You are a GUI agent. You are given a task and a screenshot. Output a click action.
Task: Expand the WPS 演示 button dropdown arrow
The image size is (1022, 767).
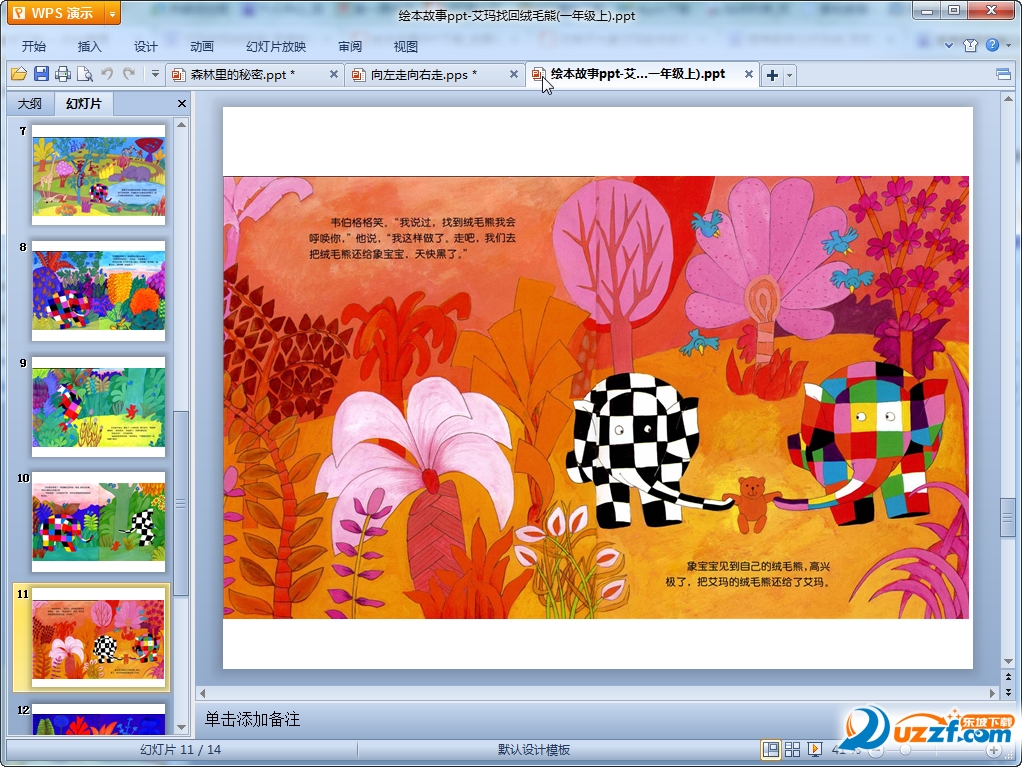113,13
